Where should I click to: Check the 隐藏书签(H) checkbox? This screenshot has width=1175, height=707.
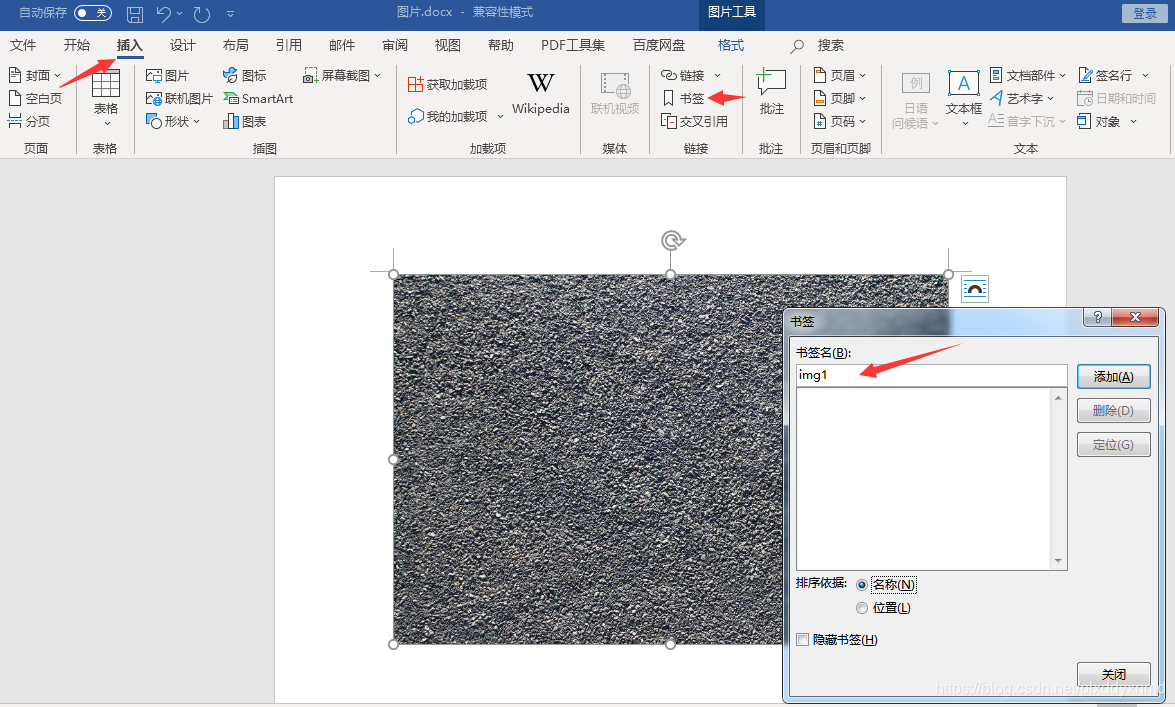coord(803,640)
